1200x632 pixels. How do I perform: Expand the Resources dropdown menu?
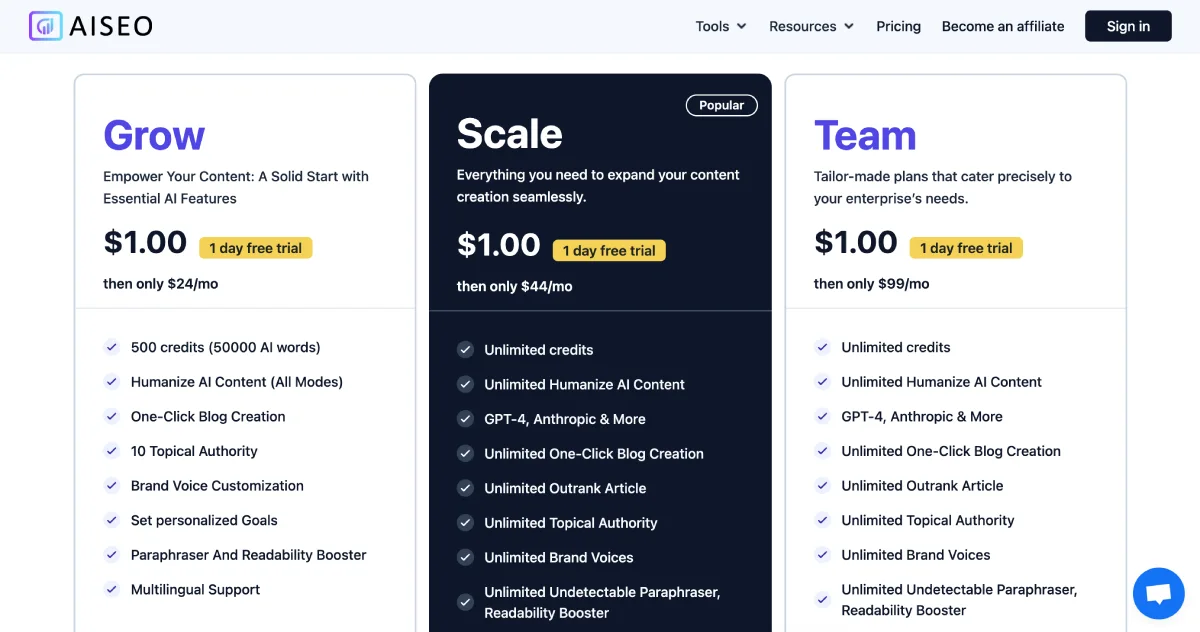810,27
